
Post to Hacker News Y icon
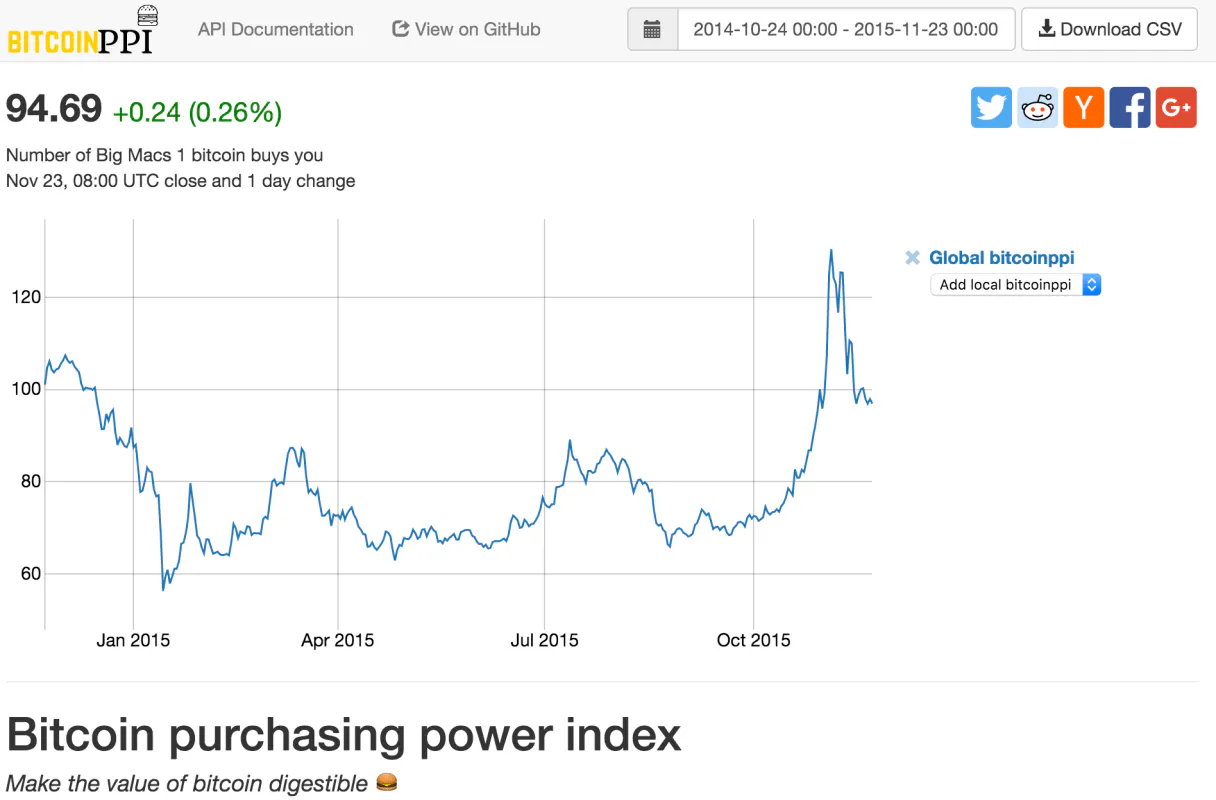point(1083,108)
